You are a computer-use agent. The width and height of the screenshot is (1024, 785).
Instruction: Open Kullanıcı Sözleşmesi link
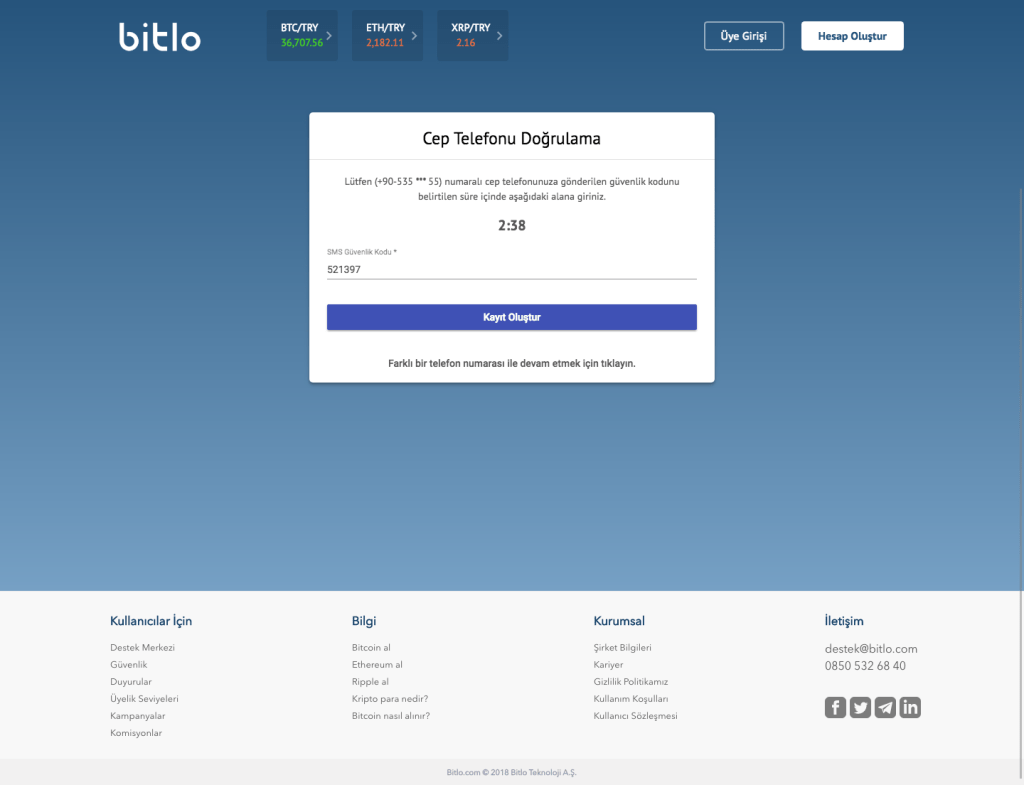[635, 716]
